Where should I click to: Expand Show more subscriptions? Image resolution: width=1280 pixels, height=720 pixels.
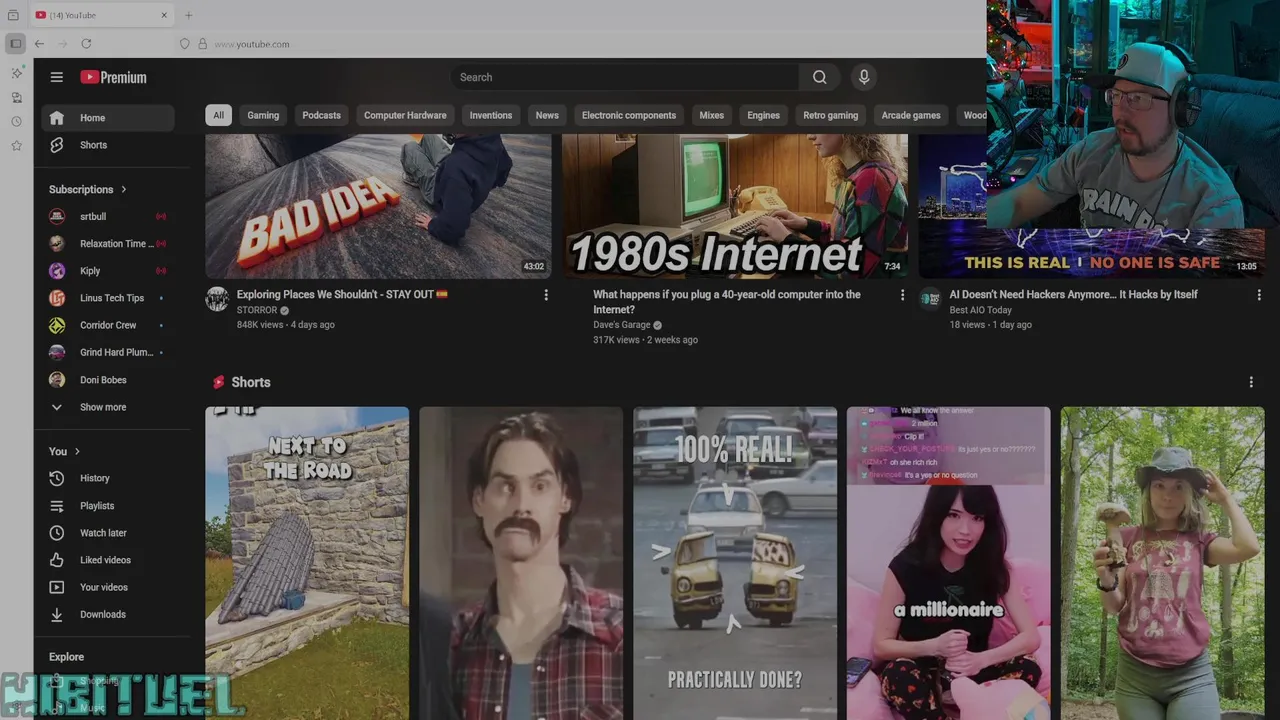pyautogui.click(x=108, y=407)
